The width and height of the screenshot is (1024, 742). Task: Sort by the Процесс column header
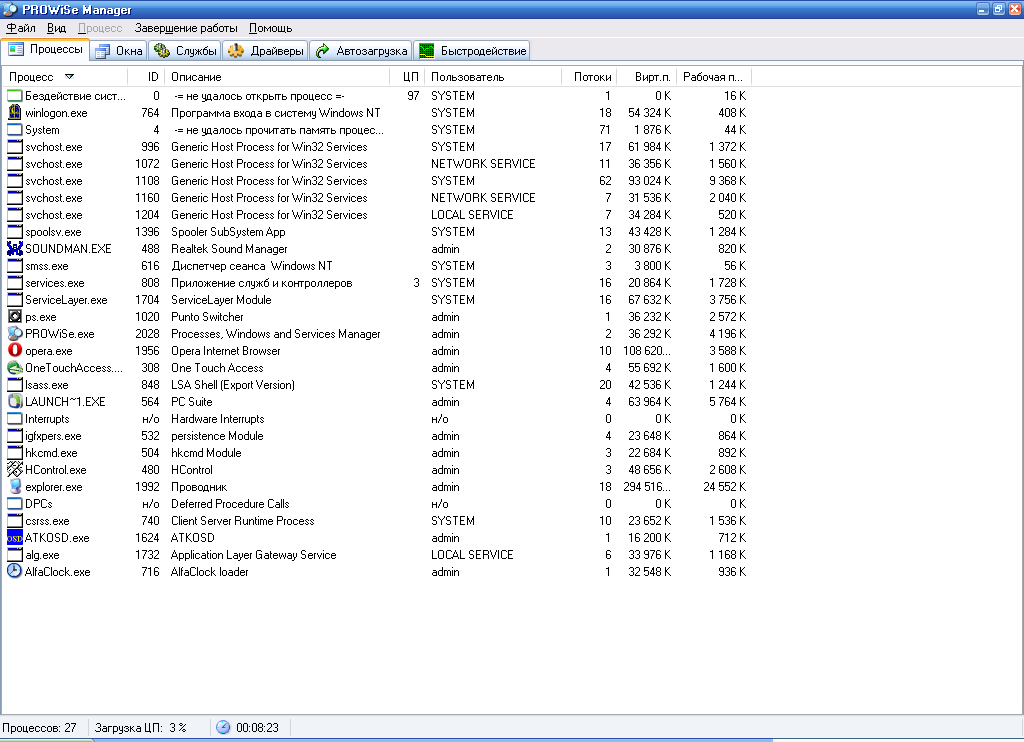(65, 76)
